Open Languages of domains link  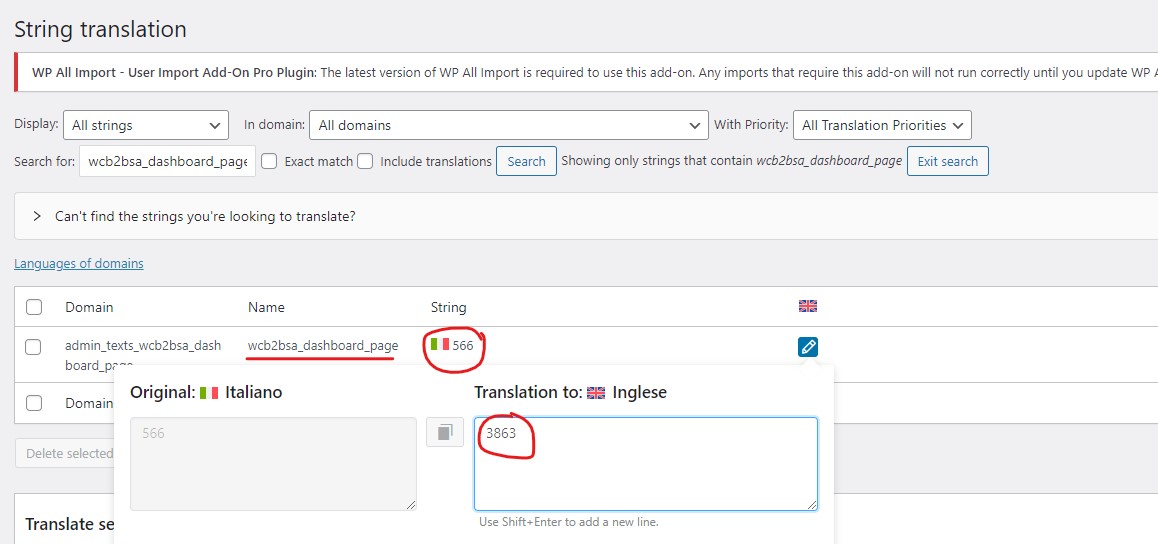point(79,264)
